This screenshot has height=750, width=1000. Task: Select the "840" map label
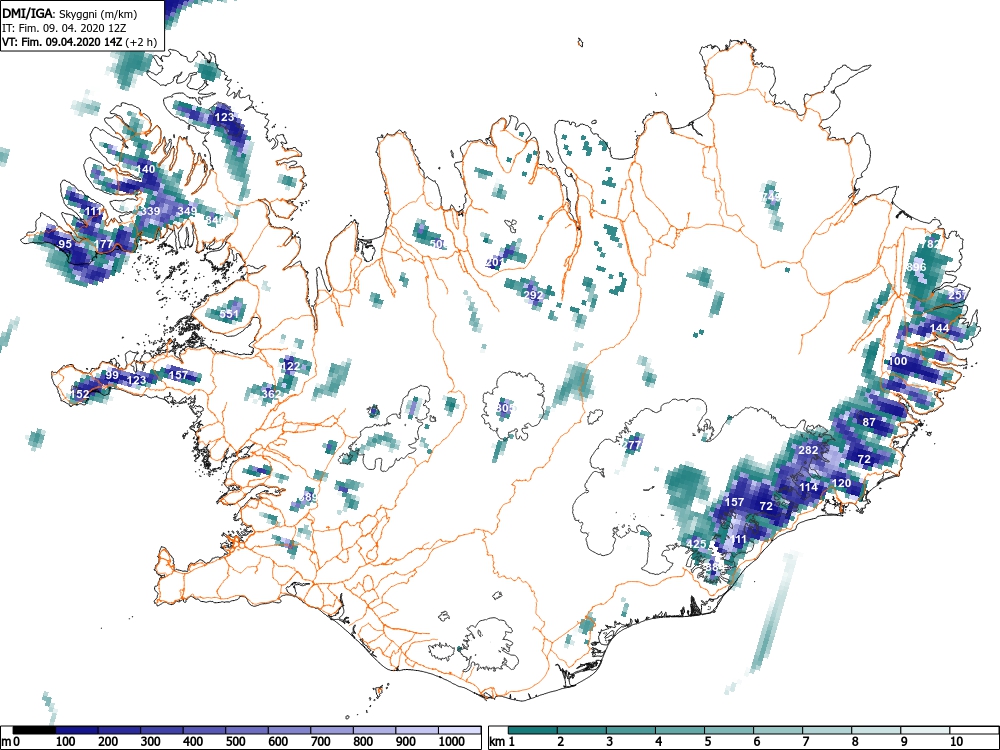coord(214,220)
